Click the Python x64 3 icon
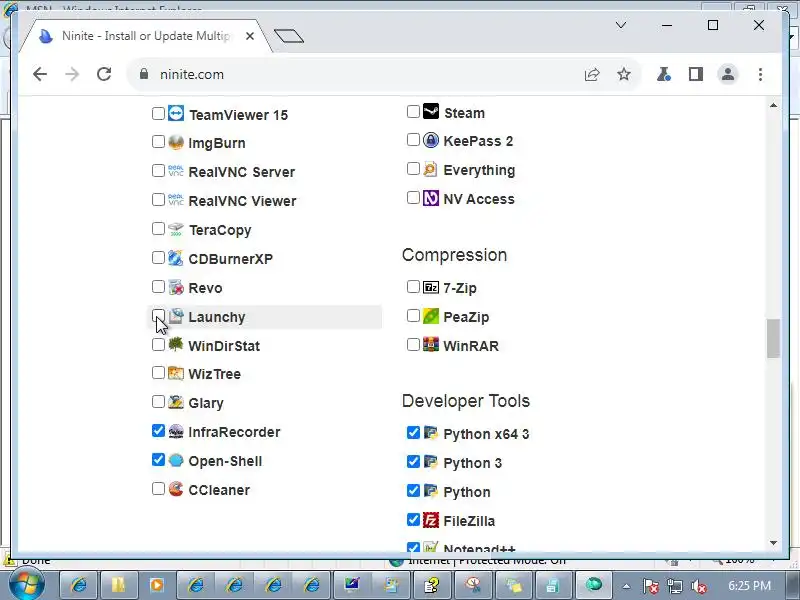This screenshot has width=800, height=600. click(x=431, y=433)
